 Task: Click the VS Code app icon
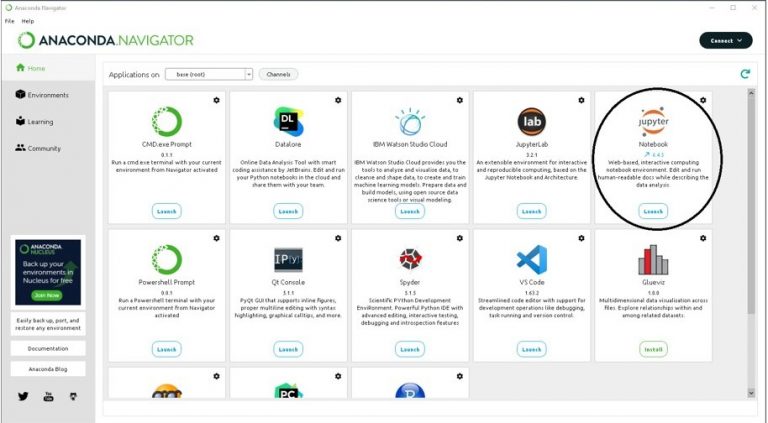tap(531, 260)
